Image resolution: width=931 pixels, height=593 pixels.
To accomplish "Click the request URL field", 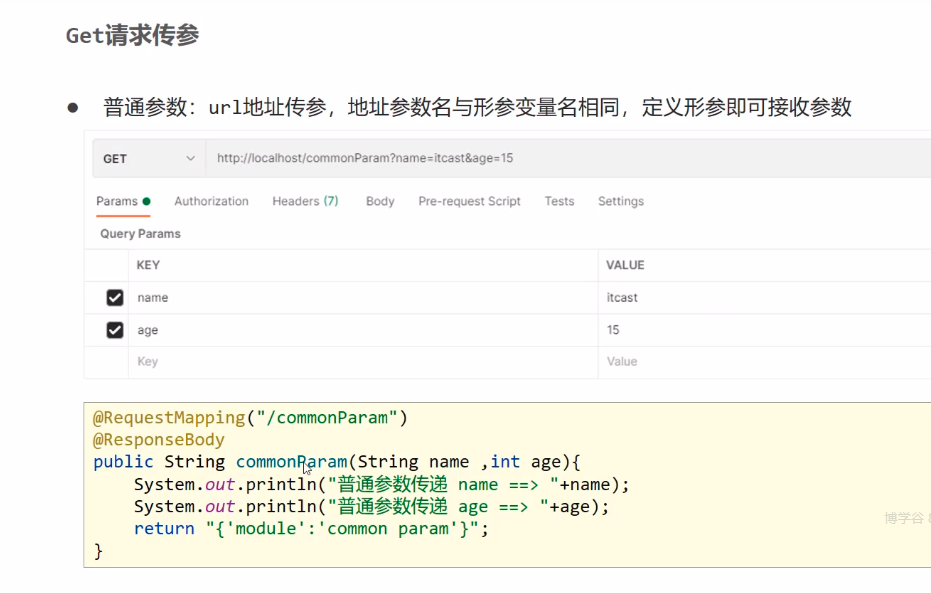I will pos(560,159).
